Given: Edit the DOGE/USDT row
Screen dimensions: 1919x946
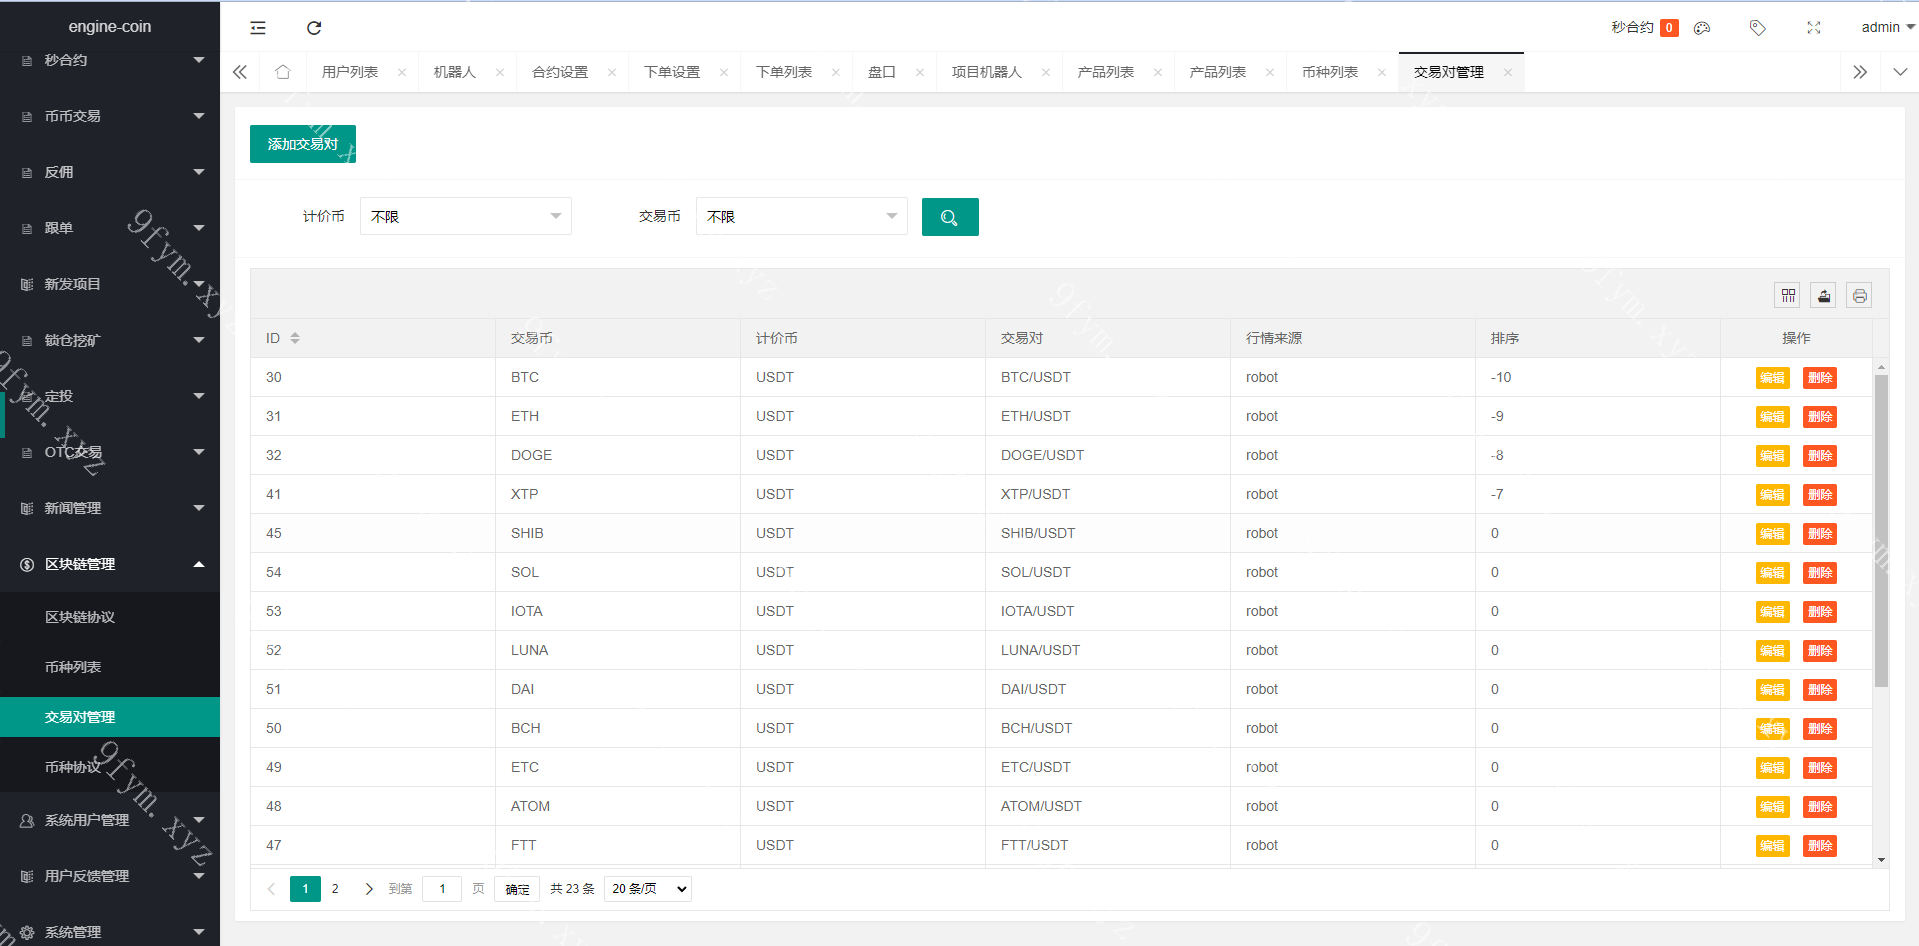Looking at the screenshot, I should [1772, 456].
